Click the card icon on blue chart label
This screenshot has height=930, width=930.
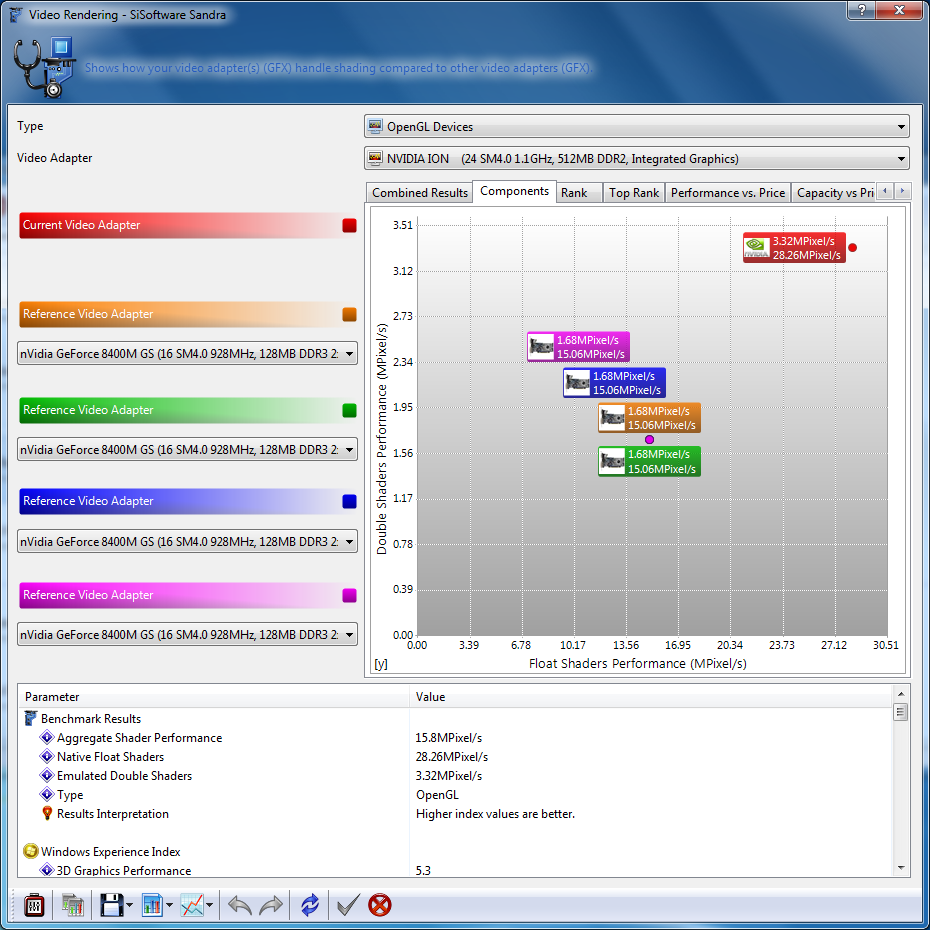click(577, 383)
